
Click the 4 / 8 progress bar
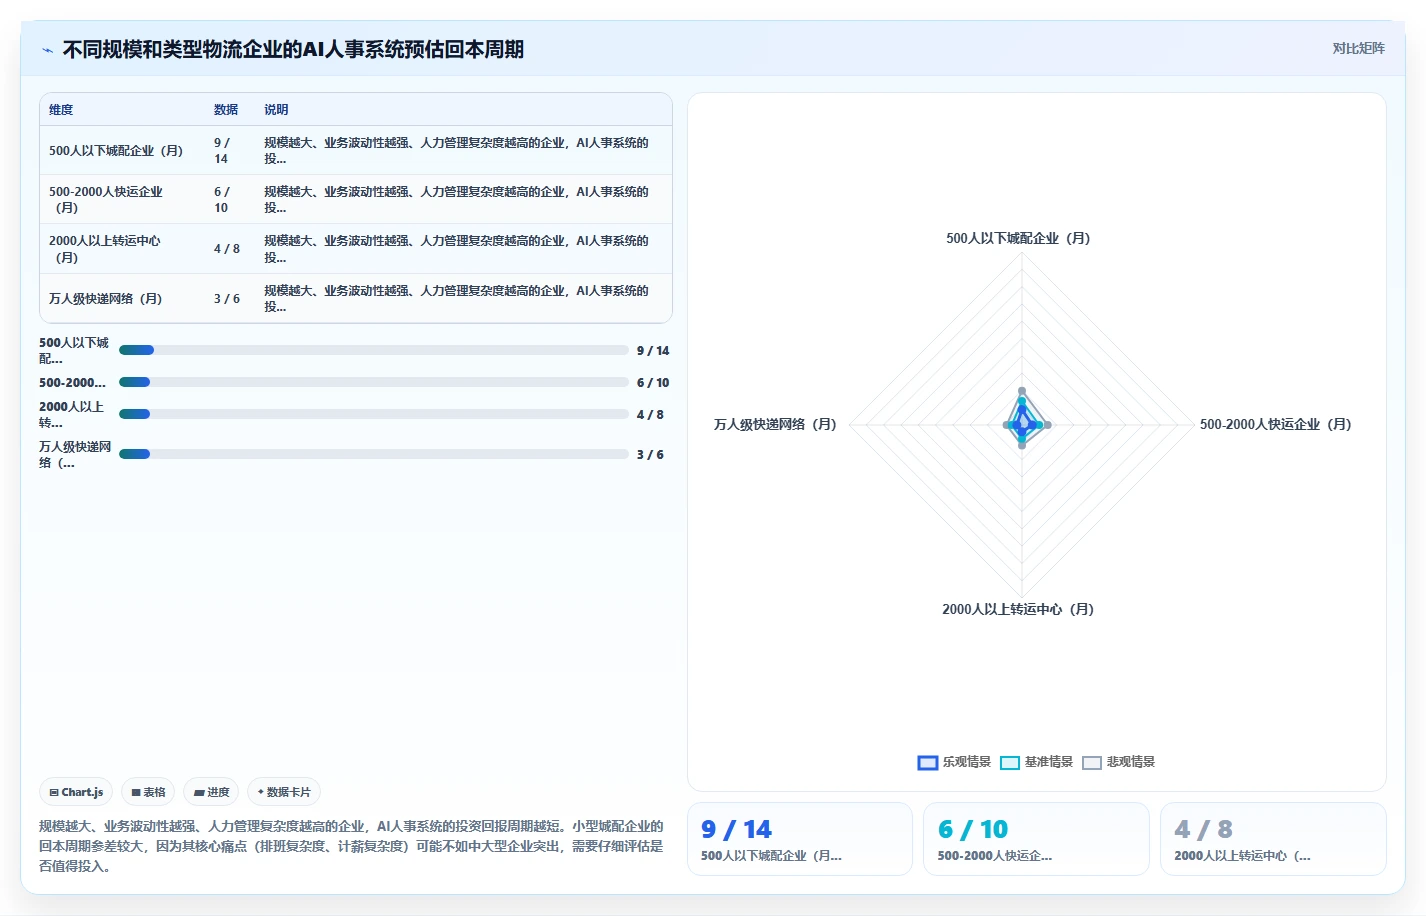(x=374, y=414)
